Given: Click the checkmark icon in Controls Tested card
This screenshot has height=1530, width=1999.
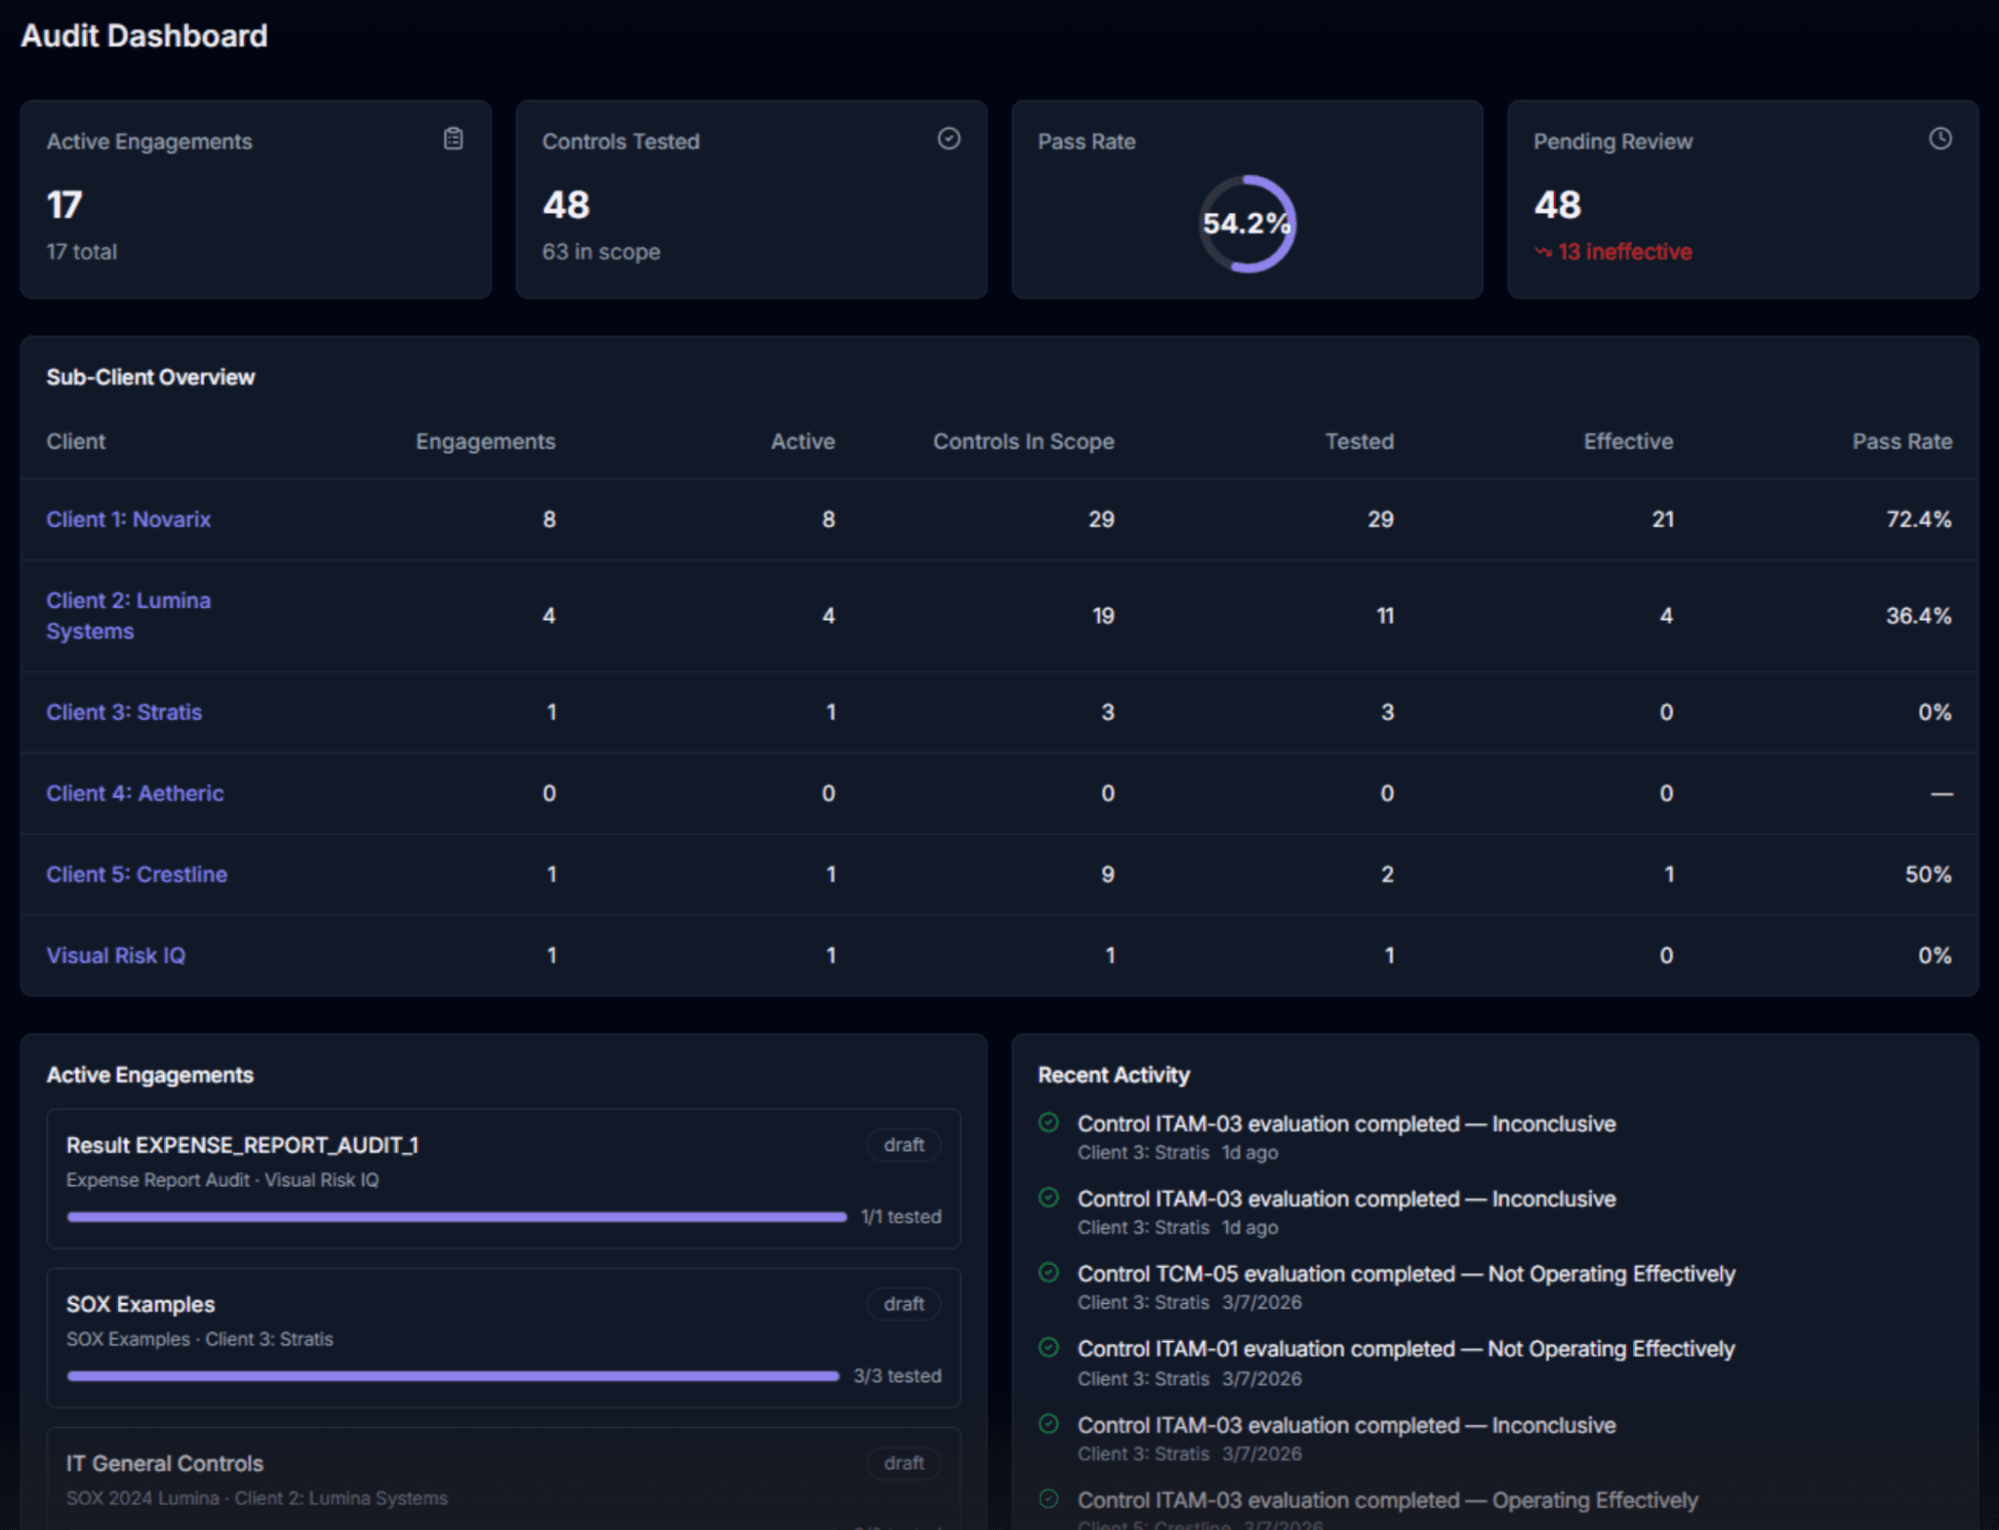Looking at the screenshot, I should [948, 139].
